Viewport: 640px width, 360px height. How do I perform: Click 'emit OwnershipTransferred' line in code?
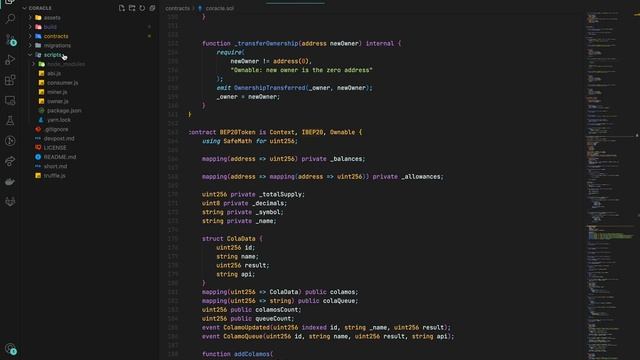tap(294, 88)
